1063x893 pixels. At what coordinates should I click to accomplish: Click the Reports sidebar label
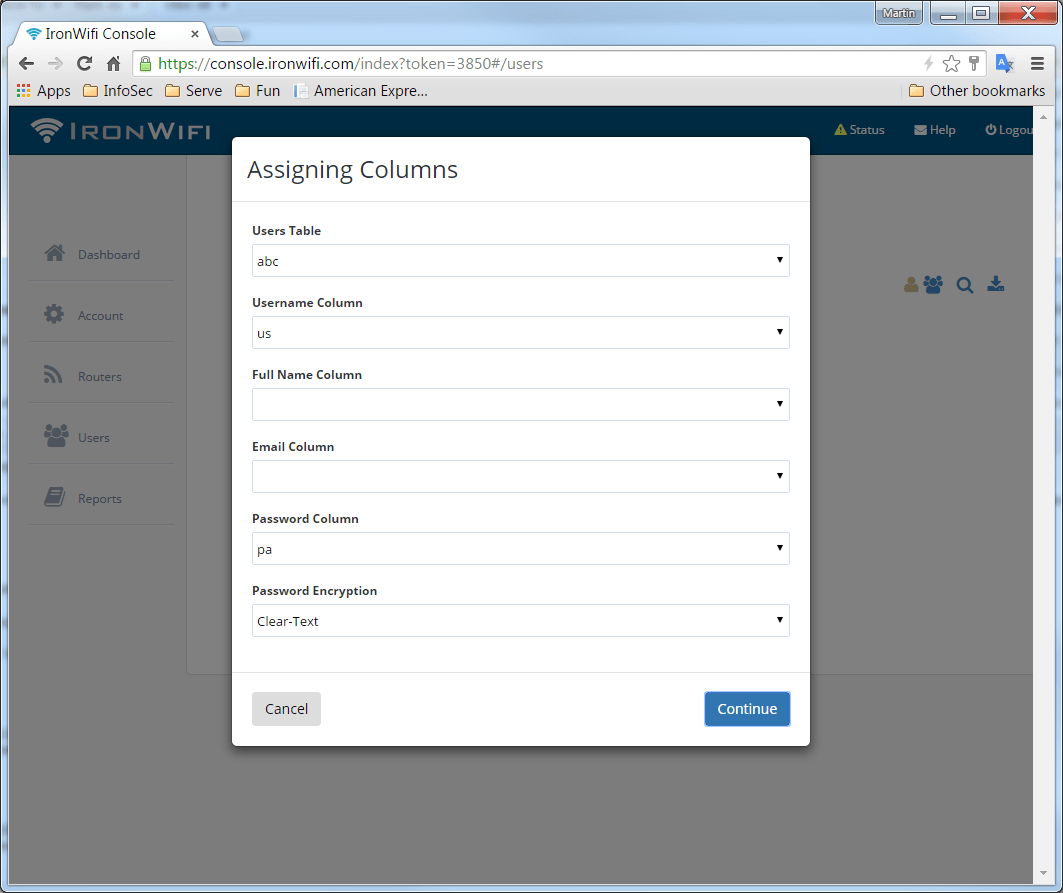coord(100,498)
